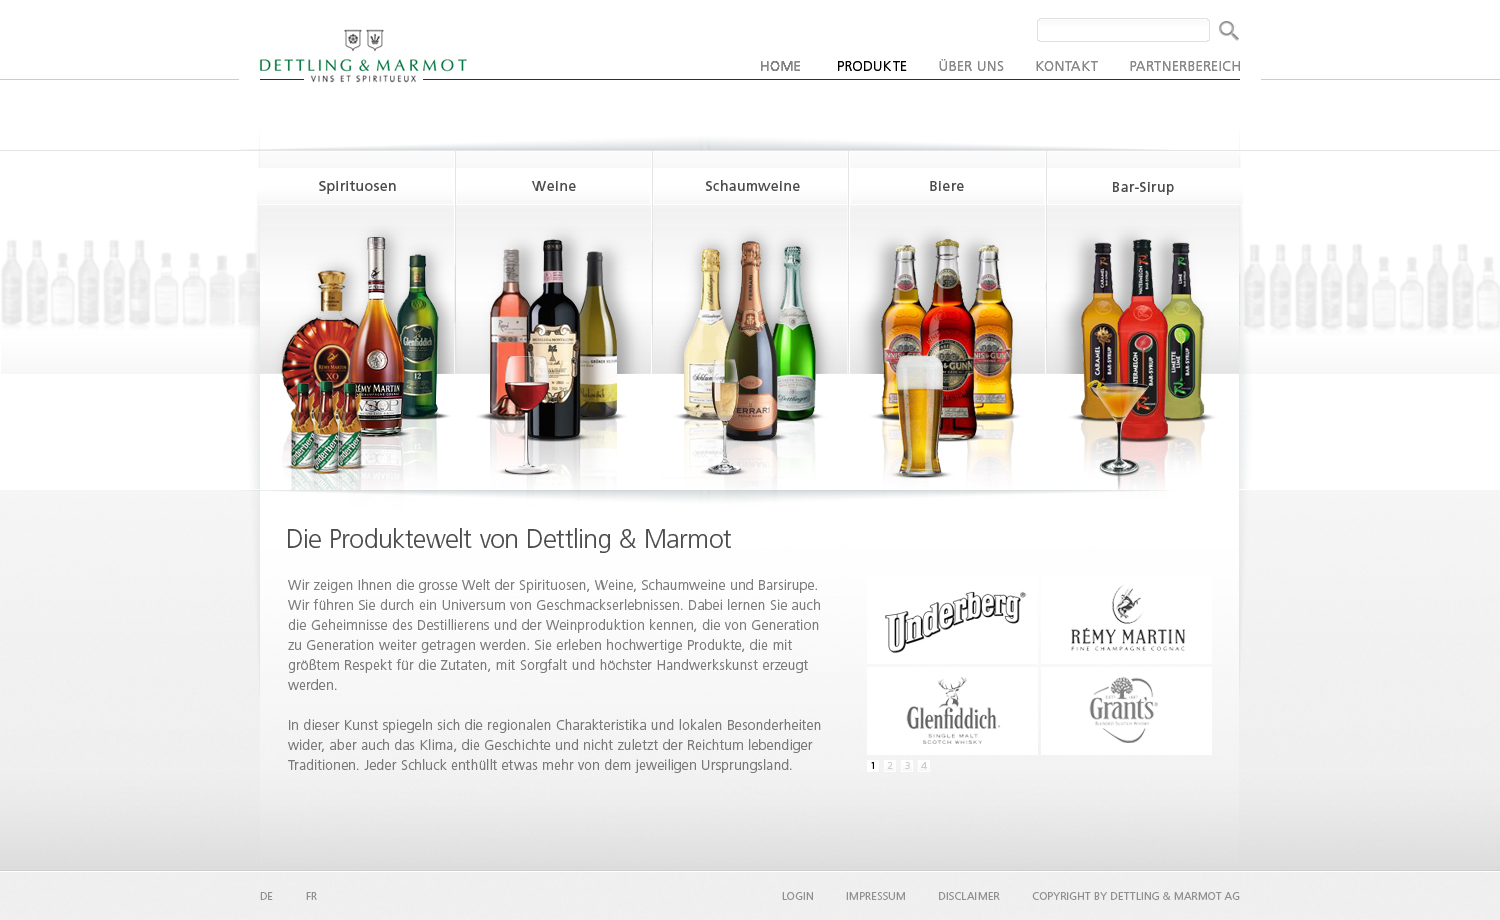Focus the search text field
The image size is (1500, 920).
coord(1122,31)
